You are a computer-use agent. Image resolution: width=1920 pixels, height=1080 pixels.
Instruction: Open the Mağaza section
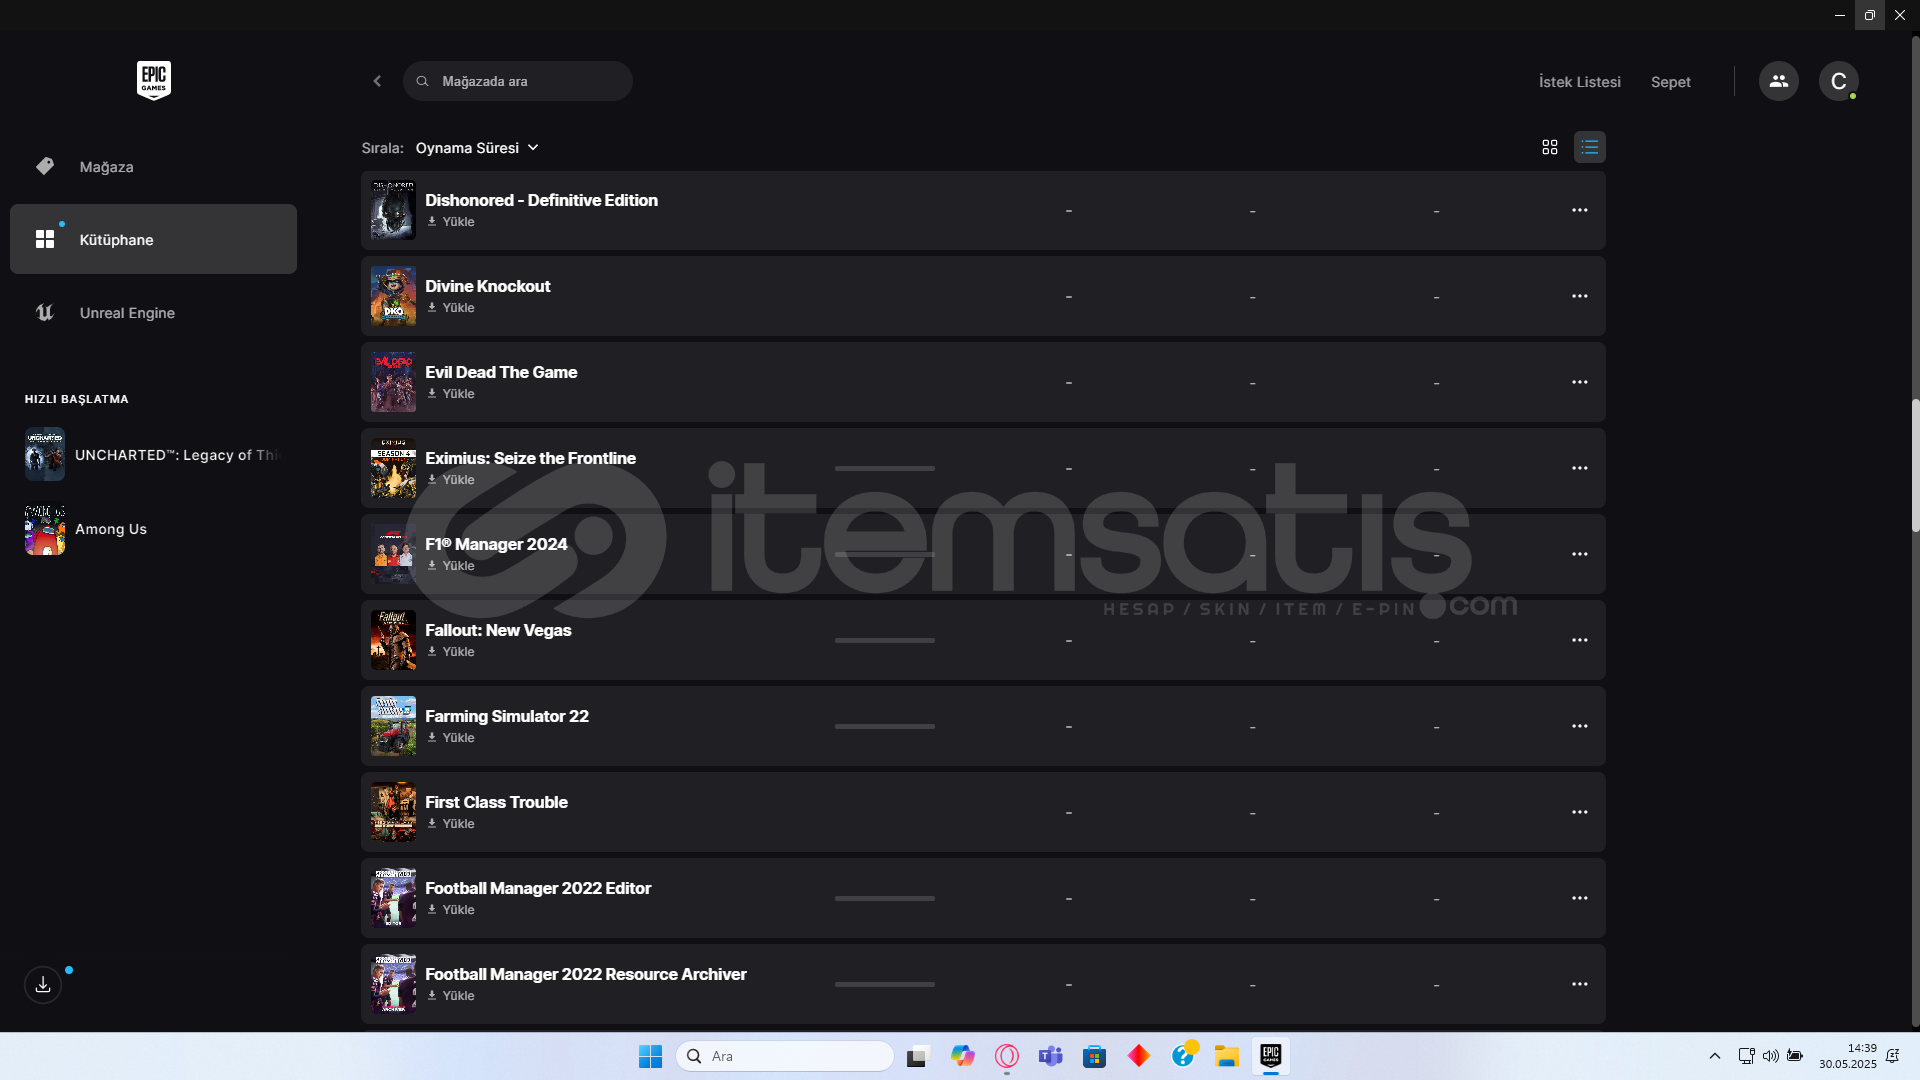153,167
